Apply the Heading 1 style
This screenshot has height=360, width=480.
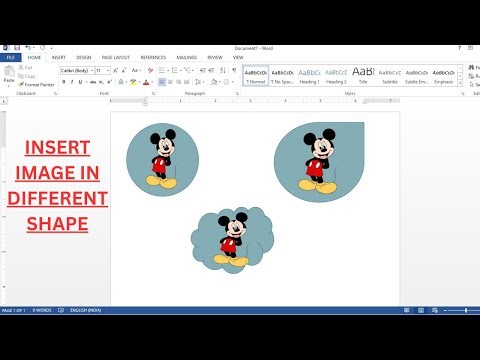(x=309, y=76)
